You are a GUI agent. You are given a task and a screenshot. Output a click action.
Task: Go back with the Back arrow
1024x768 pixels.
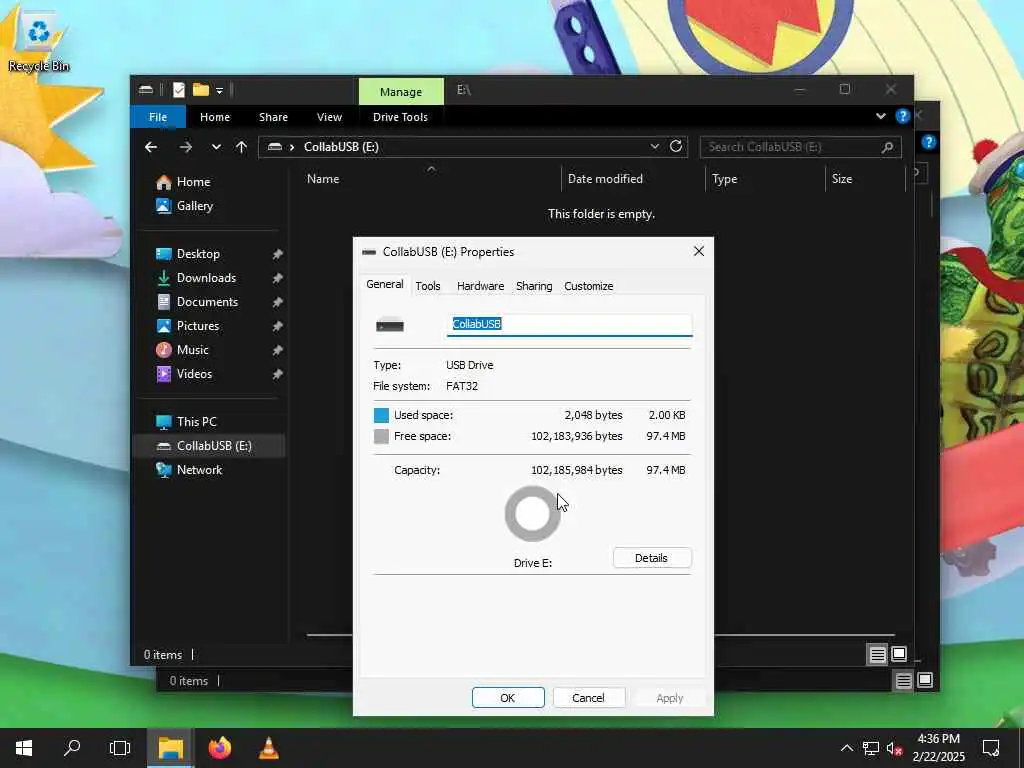[151, 147]
